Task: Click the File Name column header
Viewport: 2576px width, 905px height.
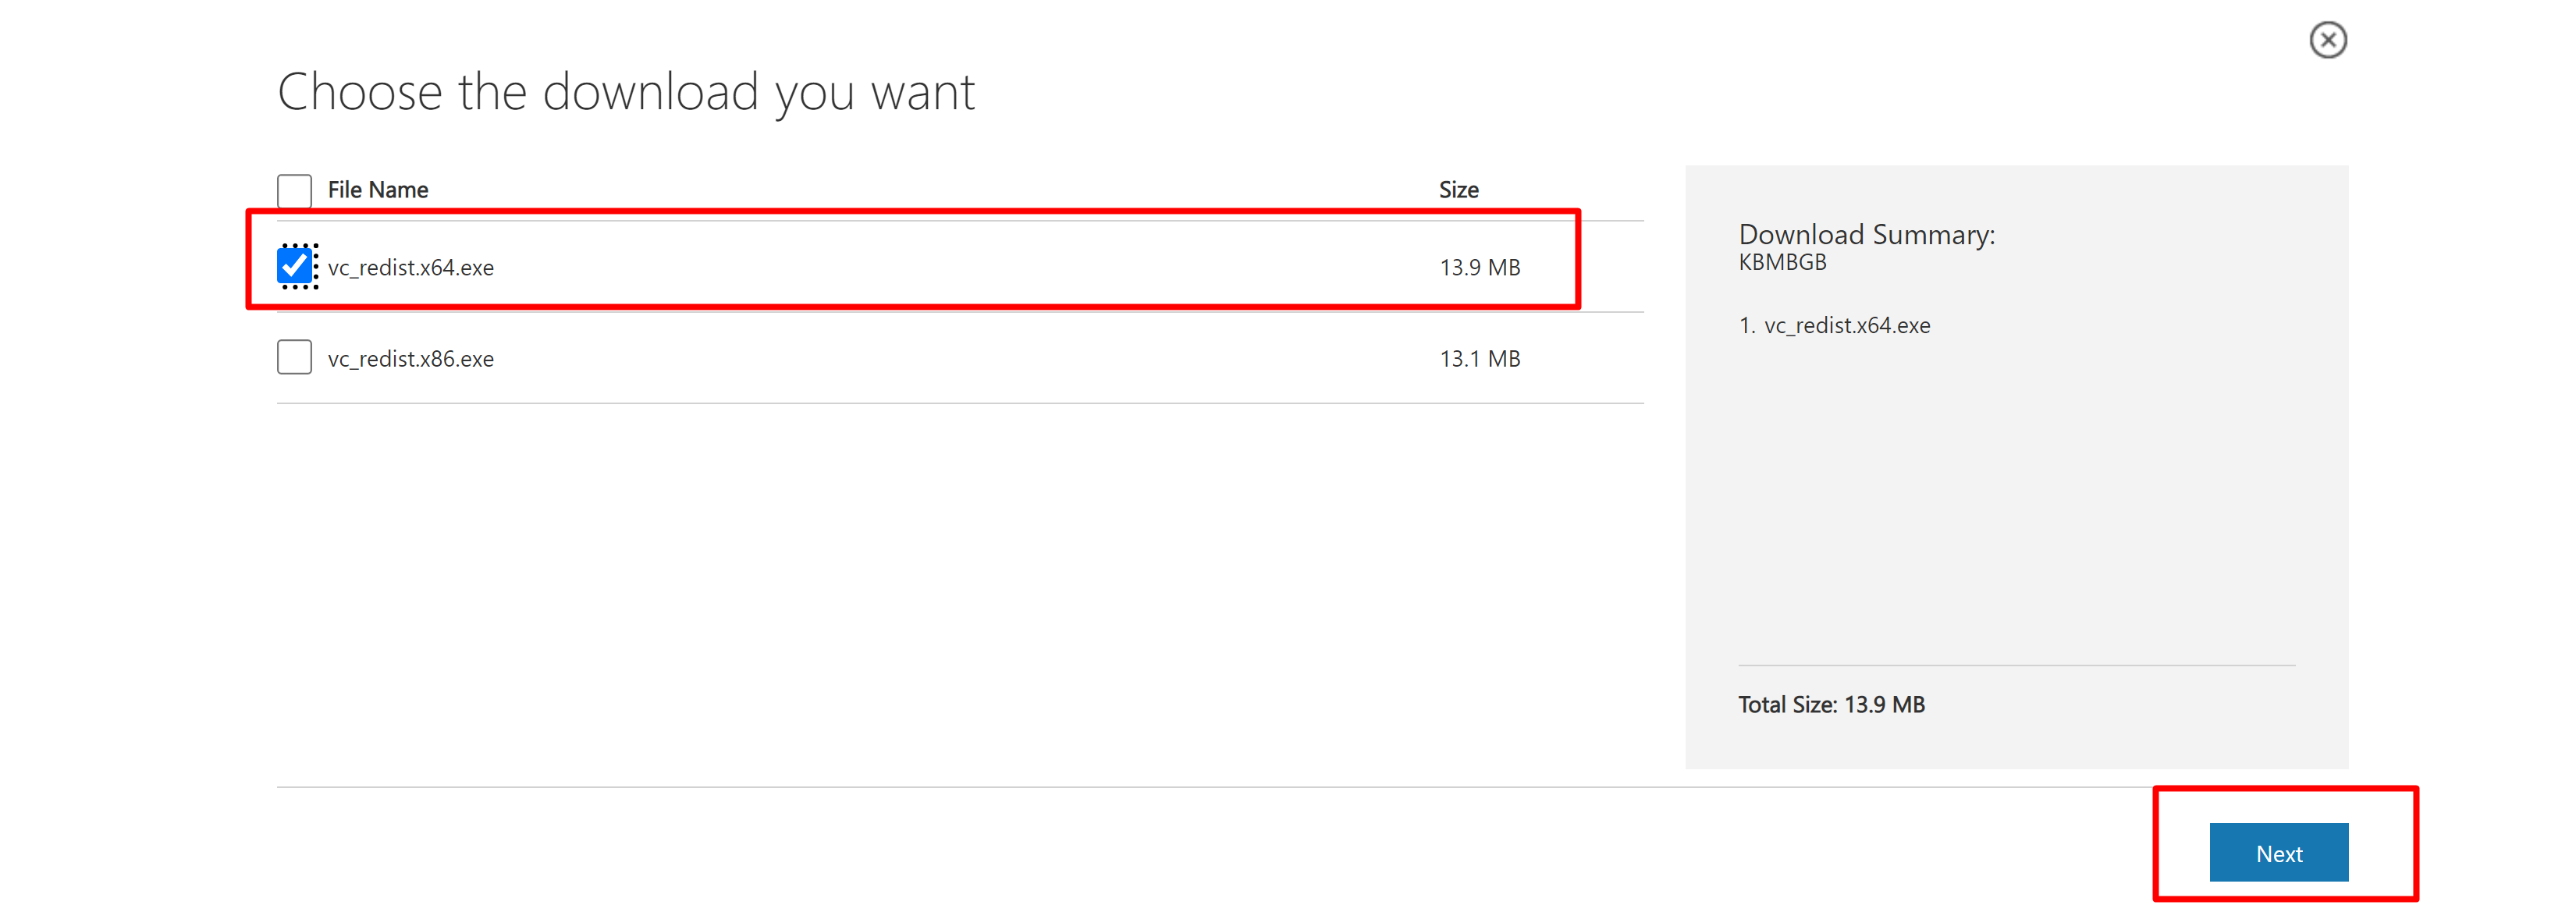Action: 378,190
